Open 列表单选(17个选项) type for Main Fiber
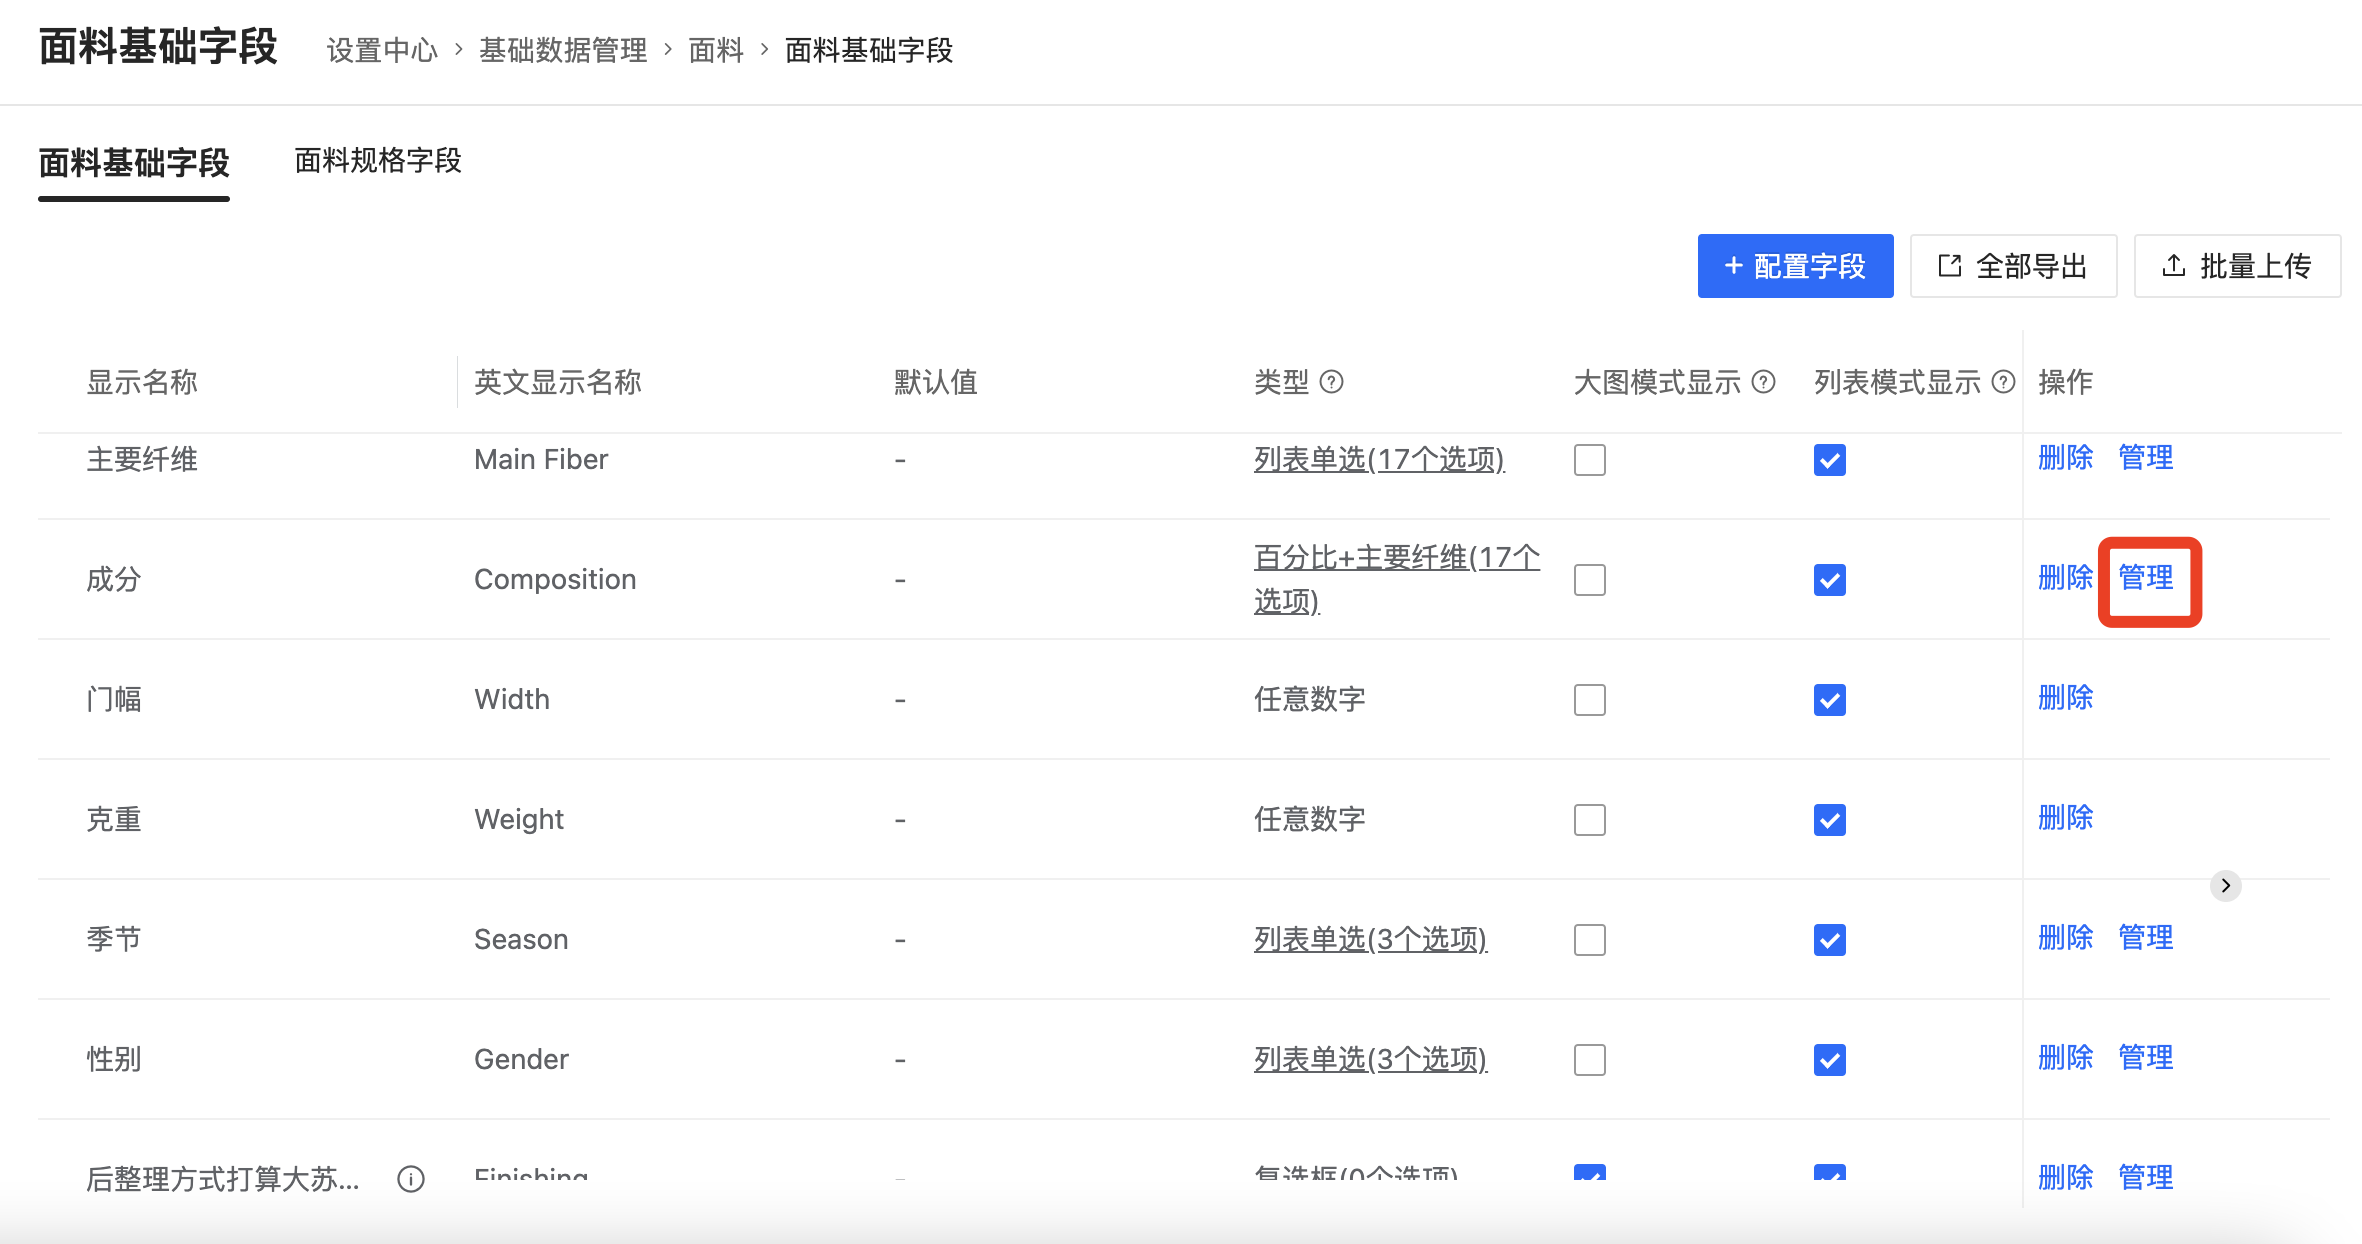2362x1244 pixels. tap(1379, 459)
